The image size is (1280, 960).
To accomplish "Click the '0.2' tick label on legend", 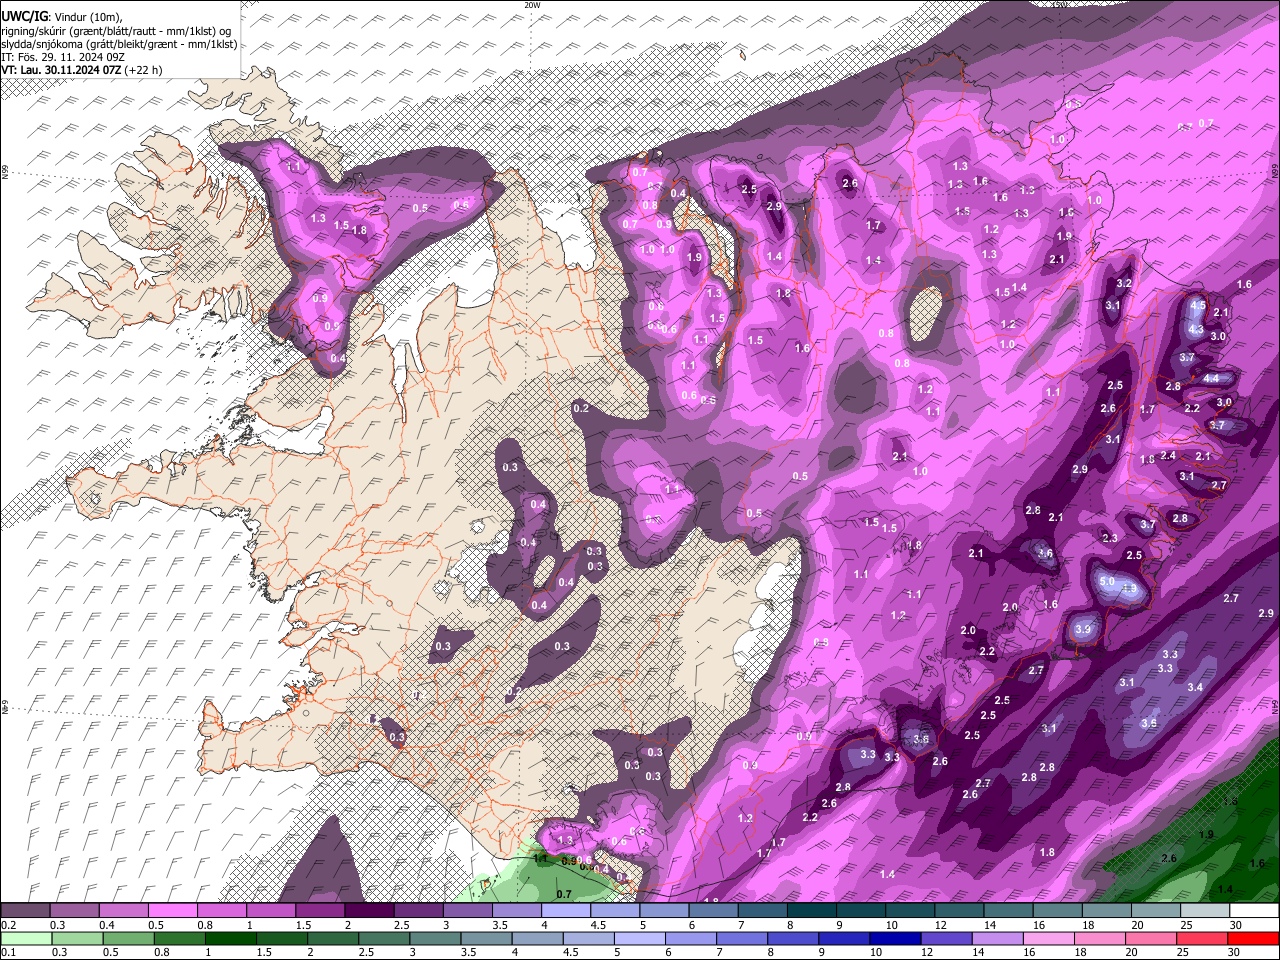I will coord(8,926).
